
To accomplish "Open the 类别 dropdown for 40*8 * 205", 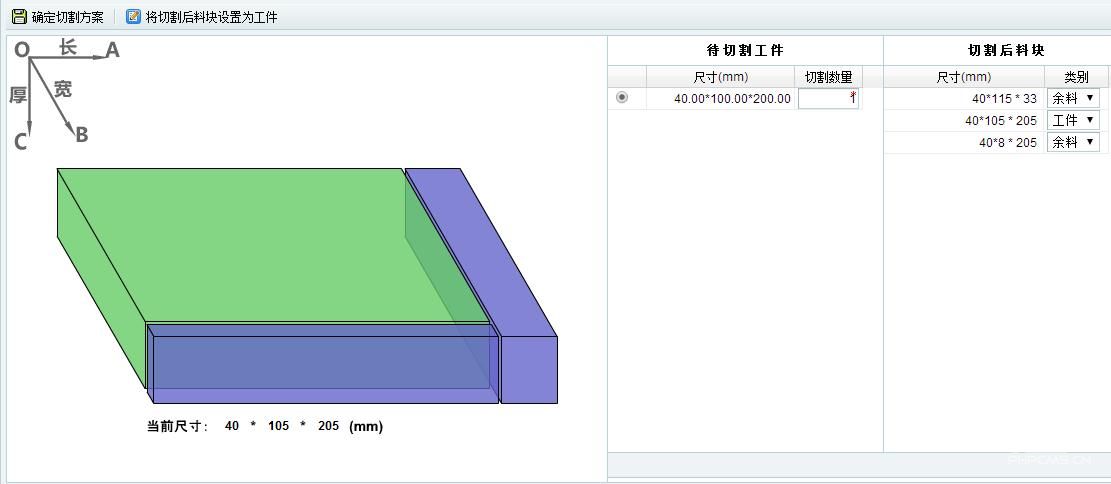I will click(1073, 142).
